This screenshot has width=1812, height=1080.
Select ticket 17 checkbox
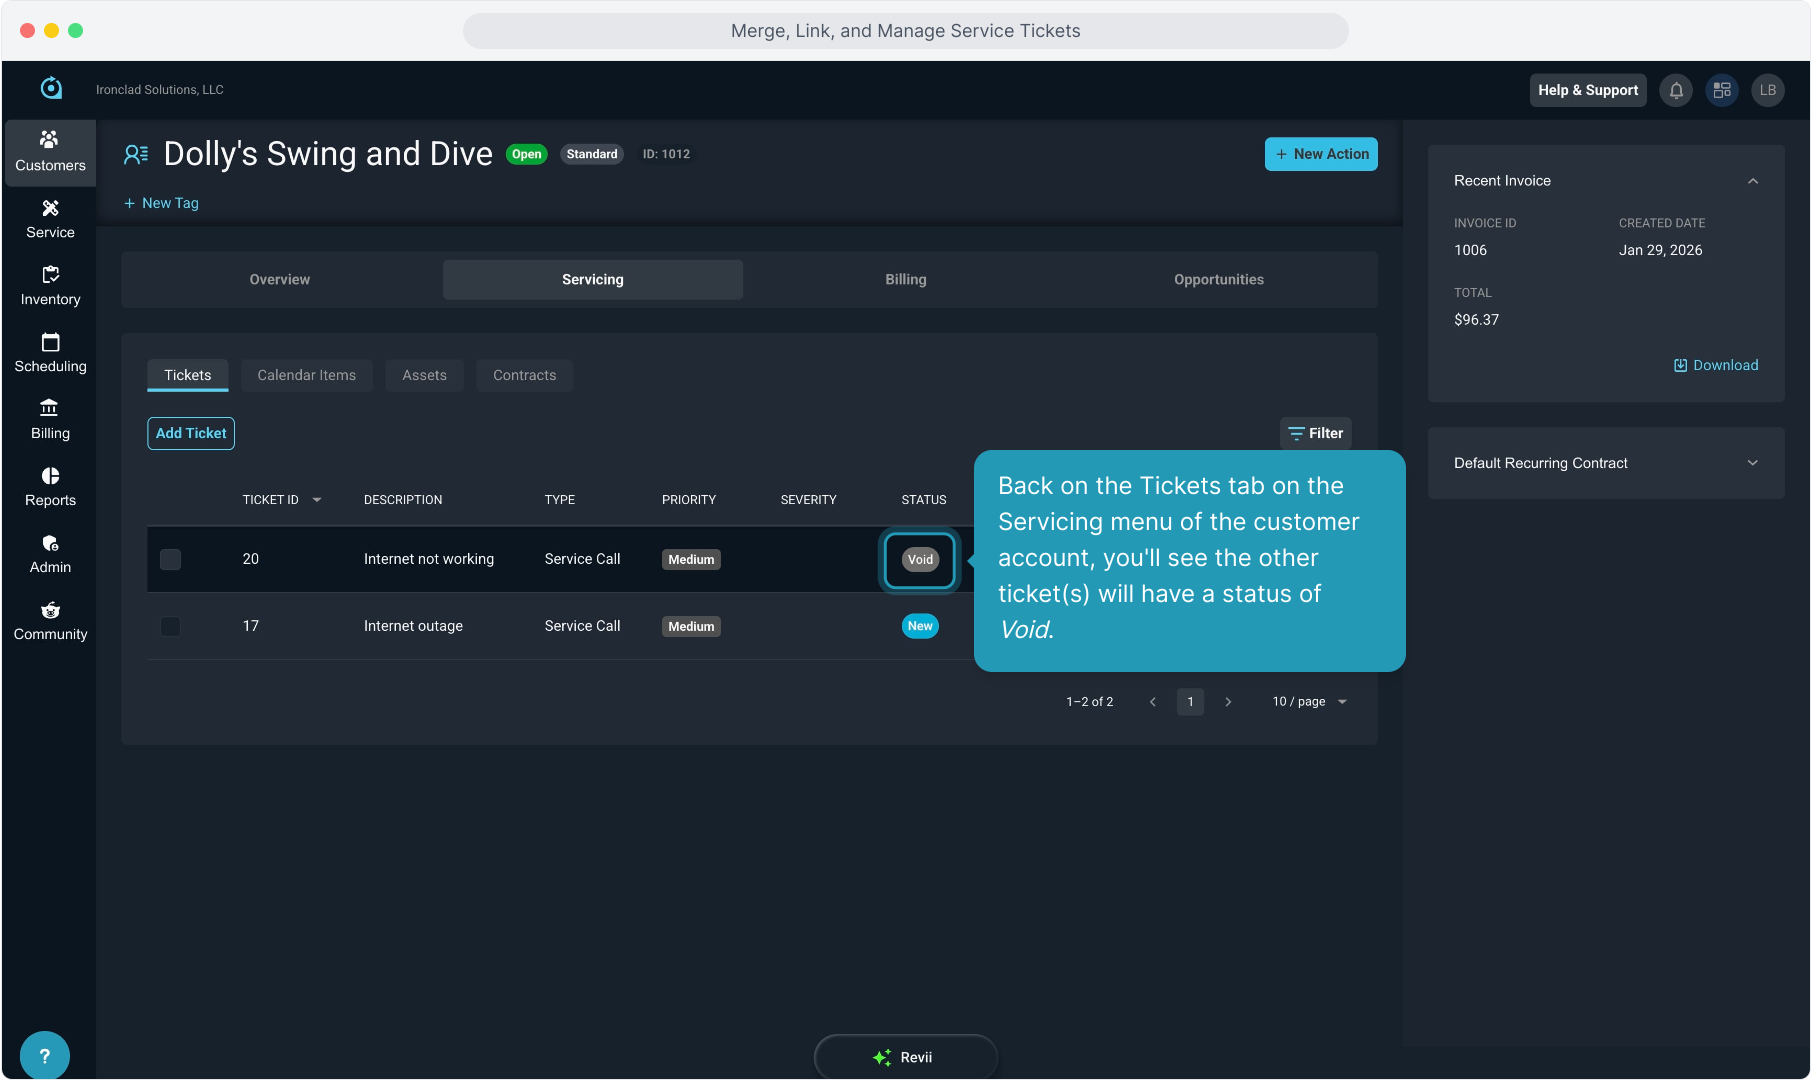(171, 626)
